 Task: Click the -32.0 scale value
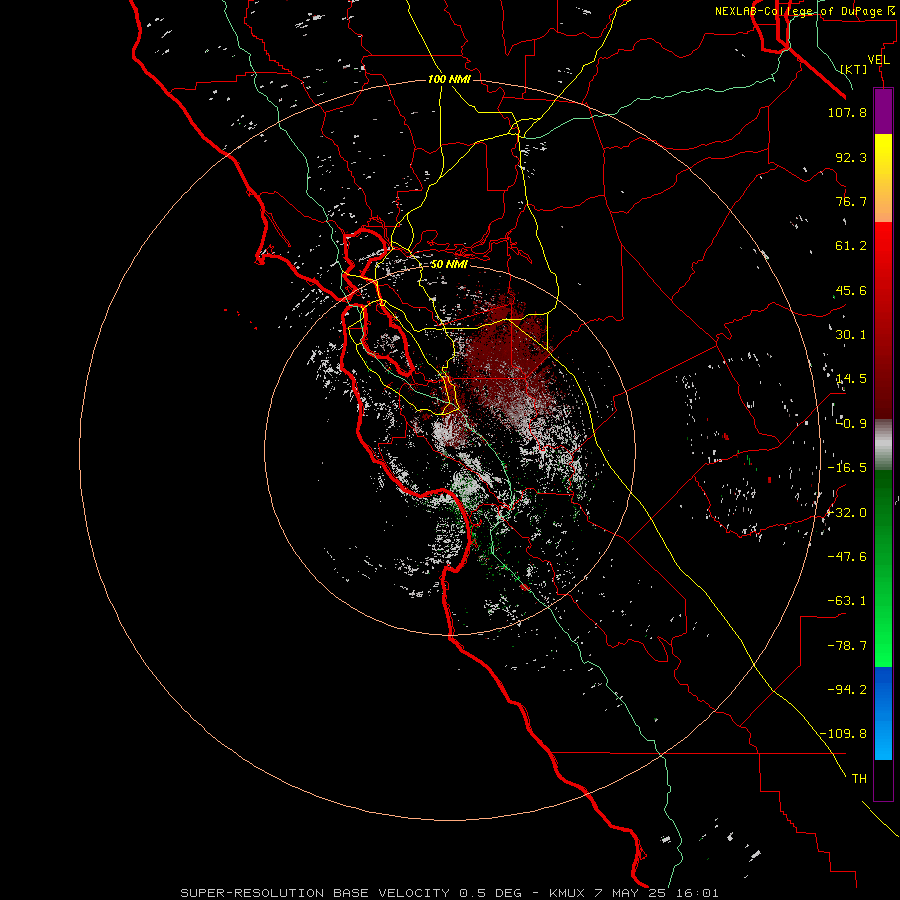tap(847, 513)
